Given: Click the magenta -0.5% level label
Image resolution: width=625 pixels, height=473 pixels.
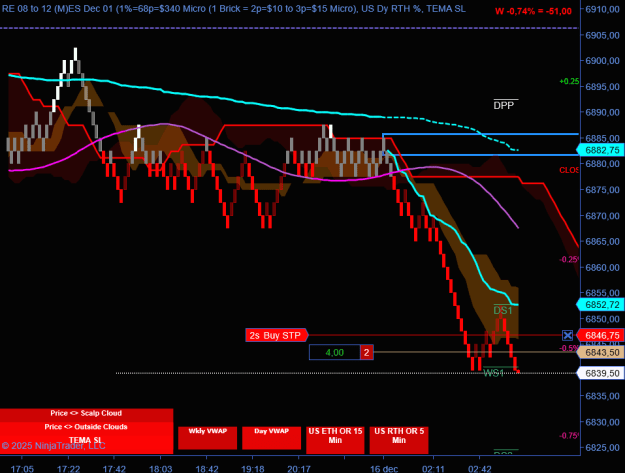Looking at the screenshot, I should 569,348.
